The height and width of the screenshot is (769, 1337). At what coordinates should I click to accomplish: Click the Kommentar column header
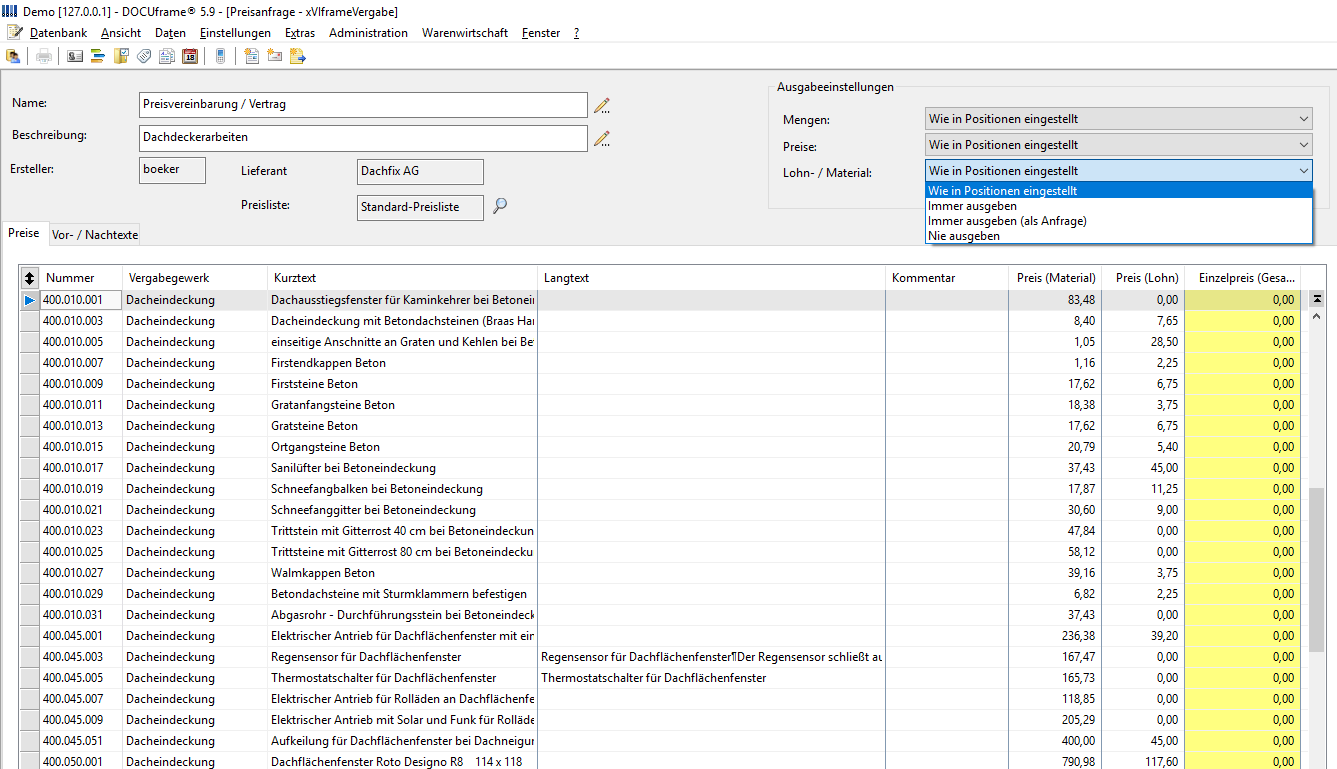(947, 278)
